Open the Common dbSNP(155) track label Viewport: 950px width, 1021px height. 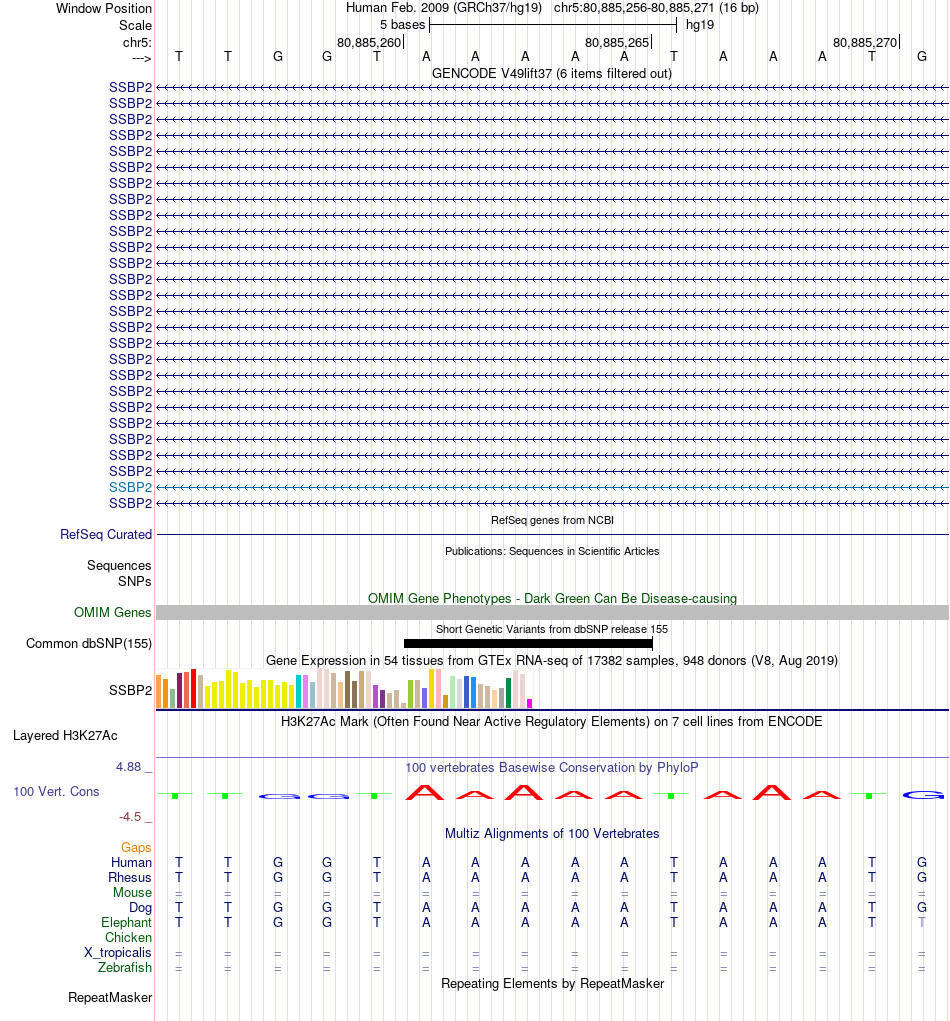(x=89, y=643)
